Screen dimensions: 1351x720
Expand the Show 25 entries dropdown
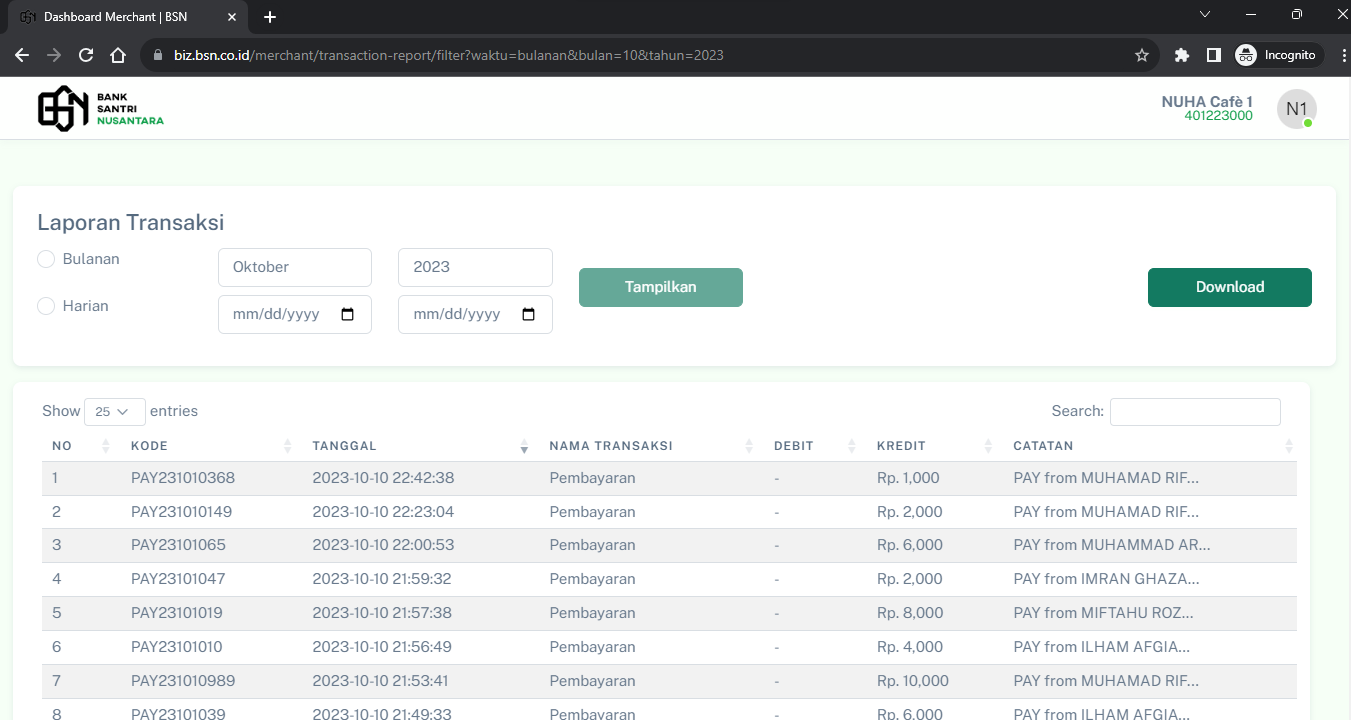(114, 411)
